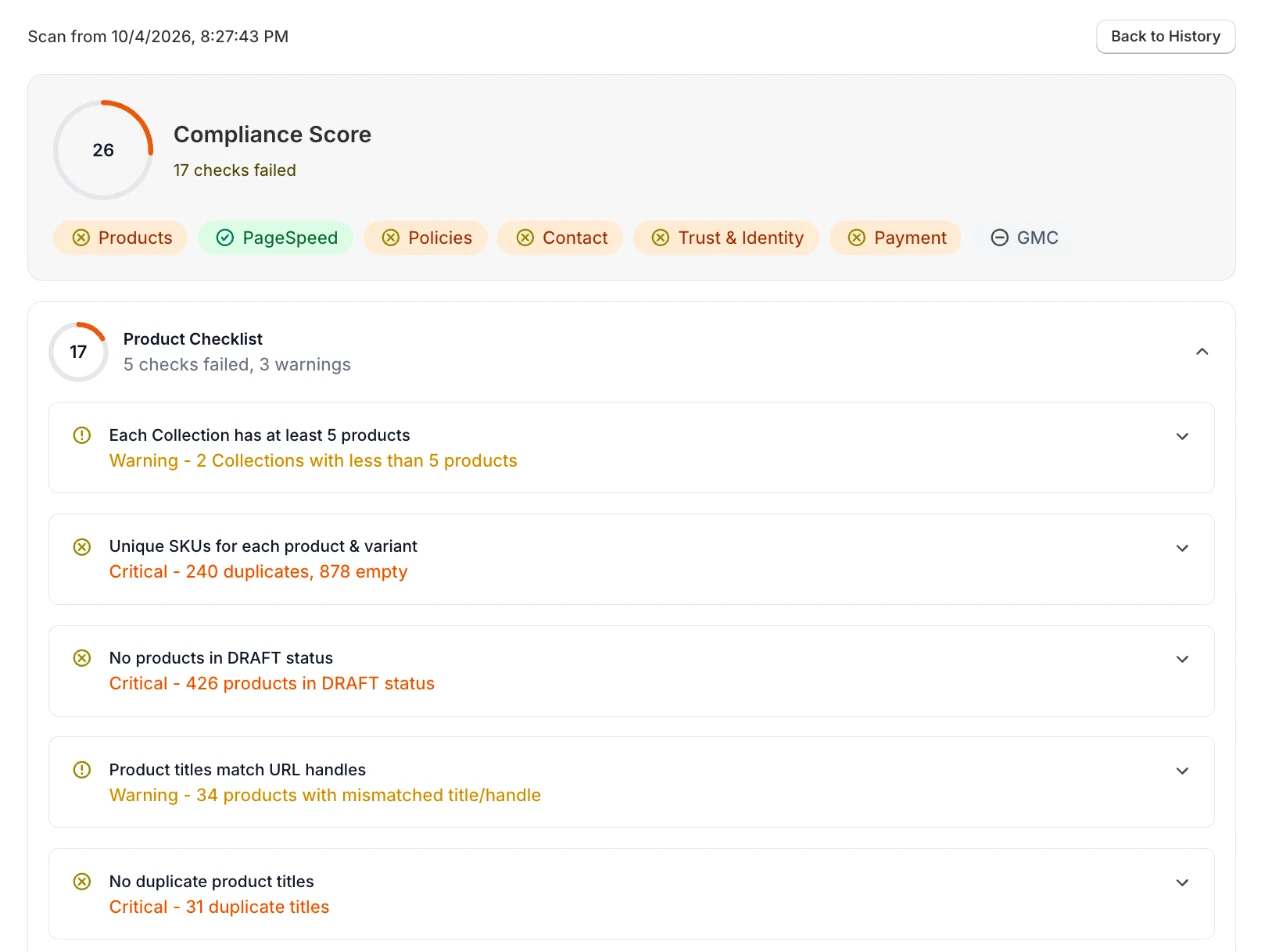The height and width of the screenshot is (952, 1265).
Task: Click the minus icon on GMC badge
Action: pyautogui.click(x=999, y=238)
